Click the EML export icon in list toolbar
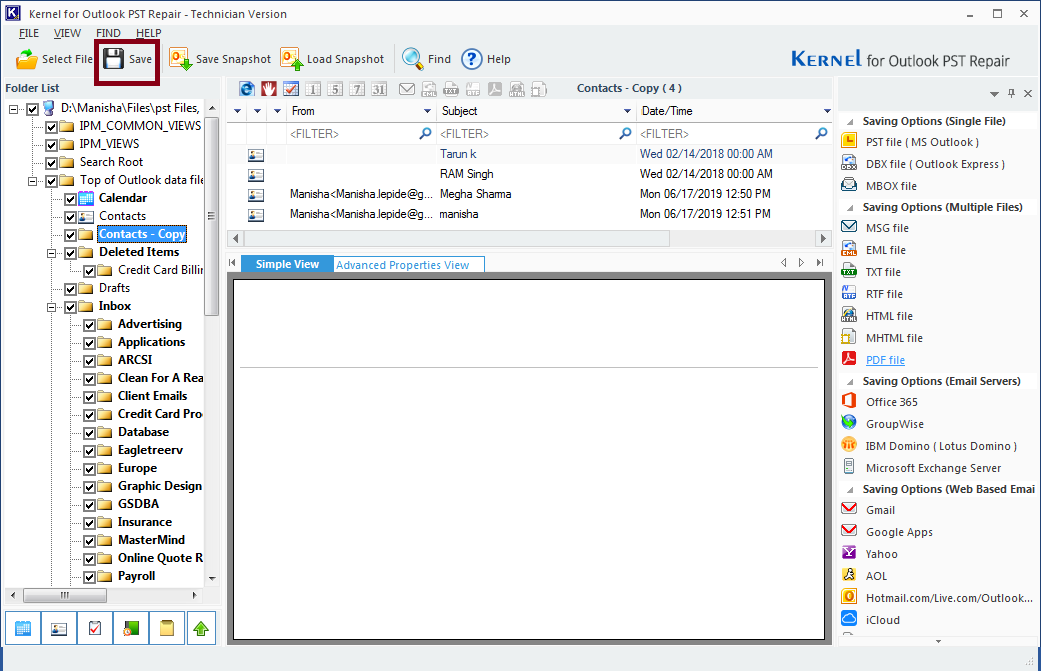The height and width of the screenshot is (671, 1041). coord(429,89)
